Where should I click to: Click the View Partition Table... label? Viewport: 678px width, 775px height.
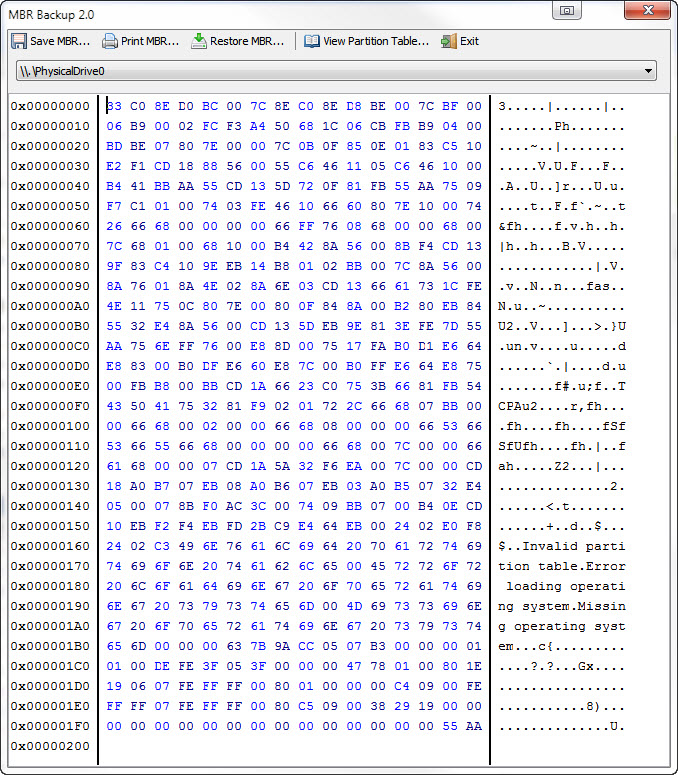tap(376, 42)
